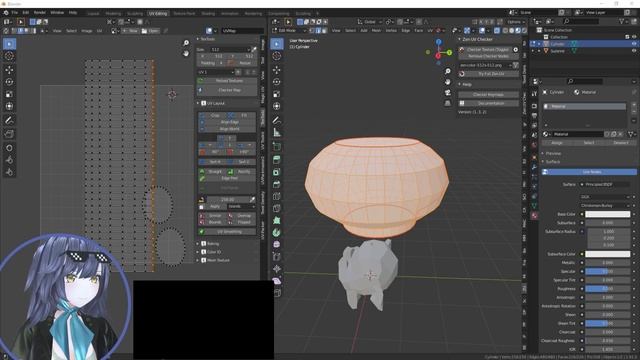The height and width of the screenshot is (360, 640).
Task: Open the Subsurface Color swatch
Action: tap(608, 254)
